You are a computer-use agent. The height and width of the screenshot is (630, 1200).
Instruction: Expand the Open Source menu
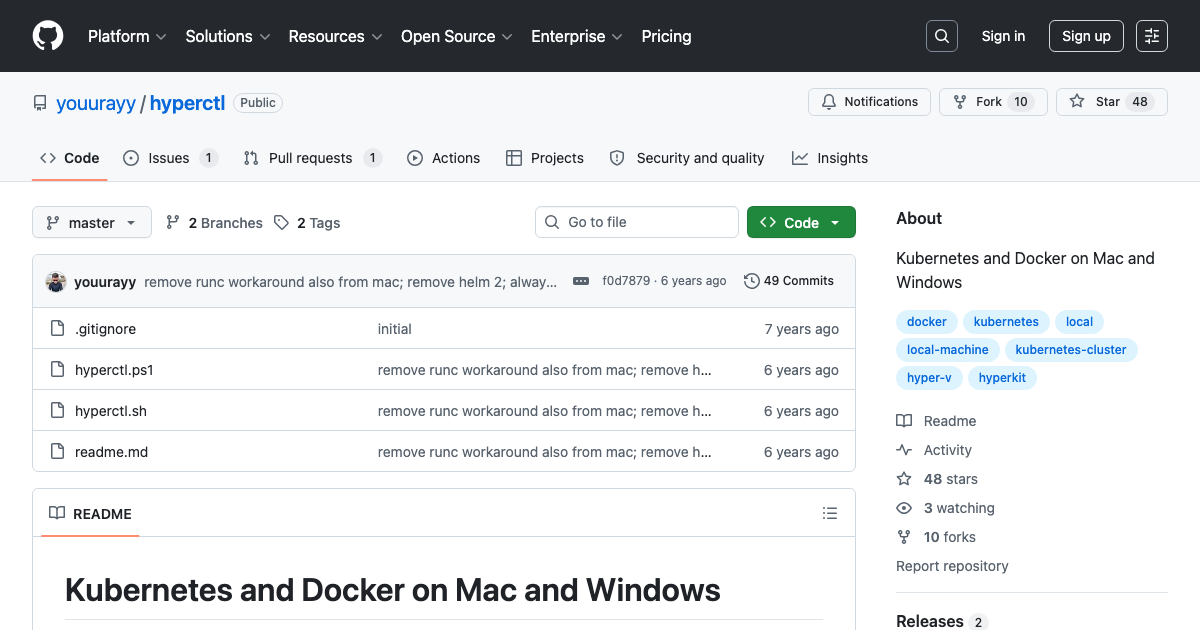pyautogui.click(x=457, y=36)
